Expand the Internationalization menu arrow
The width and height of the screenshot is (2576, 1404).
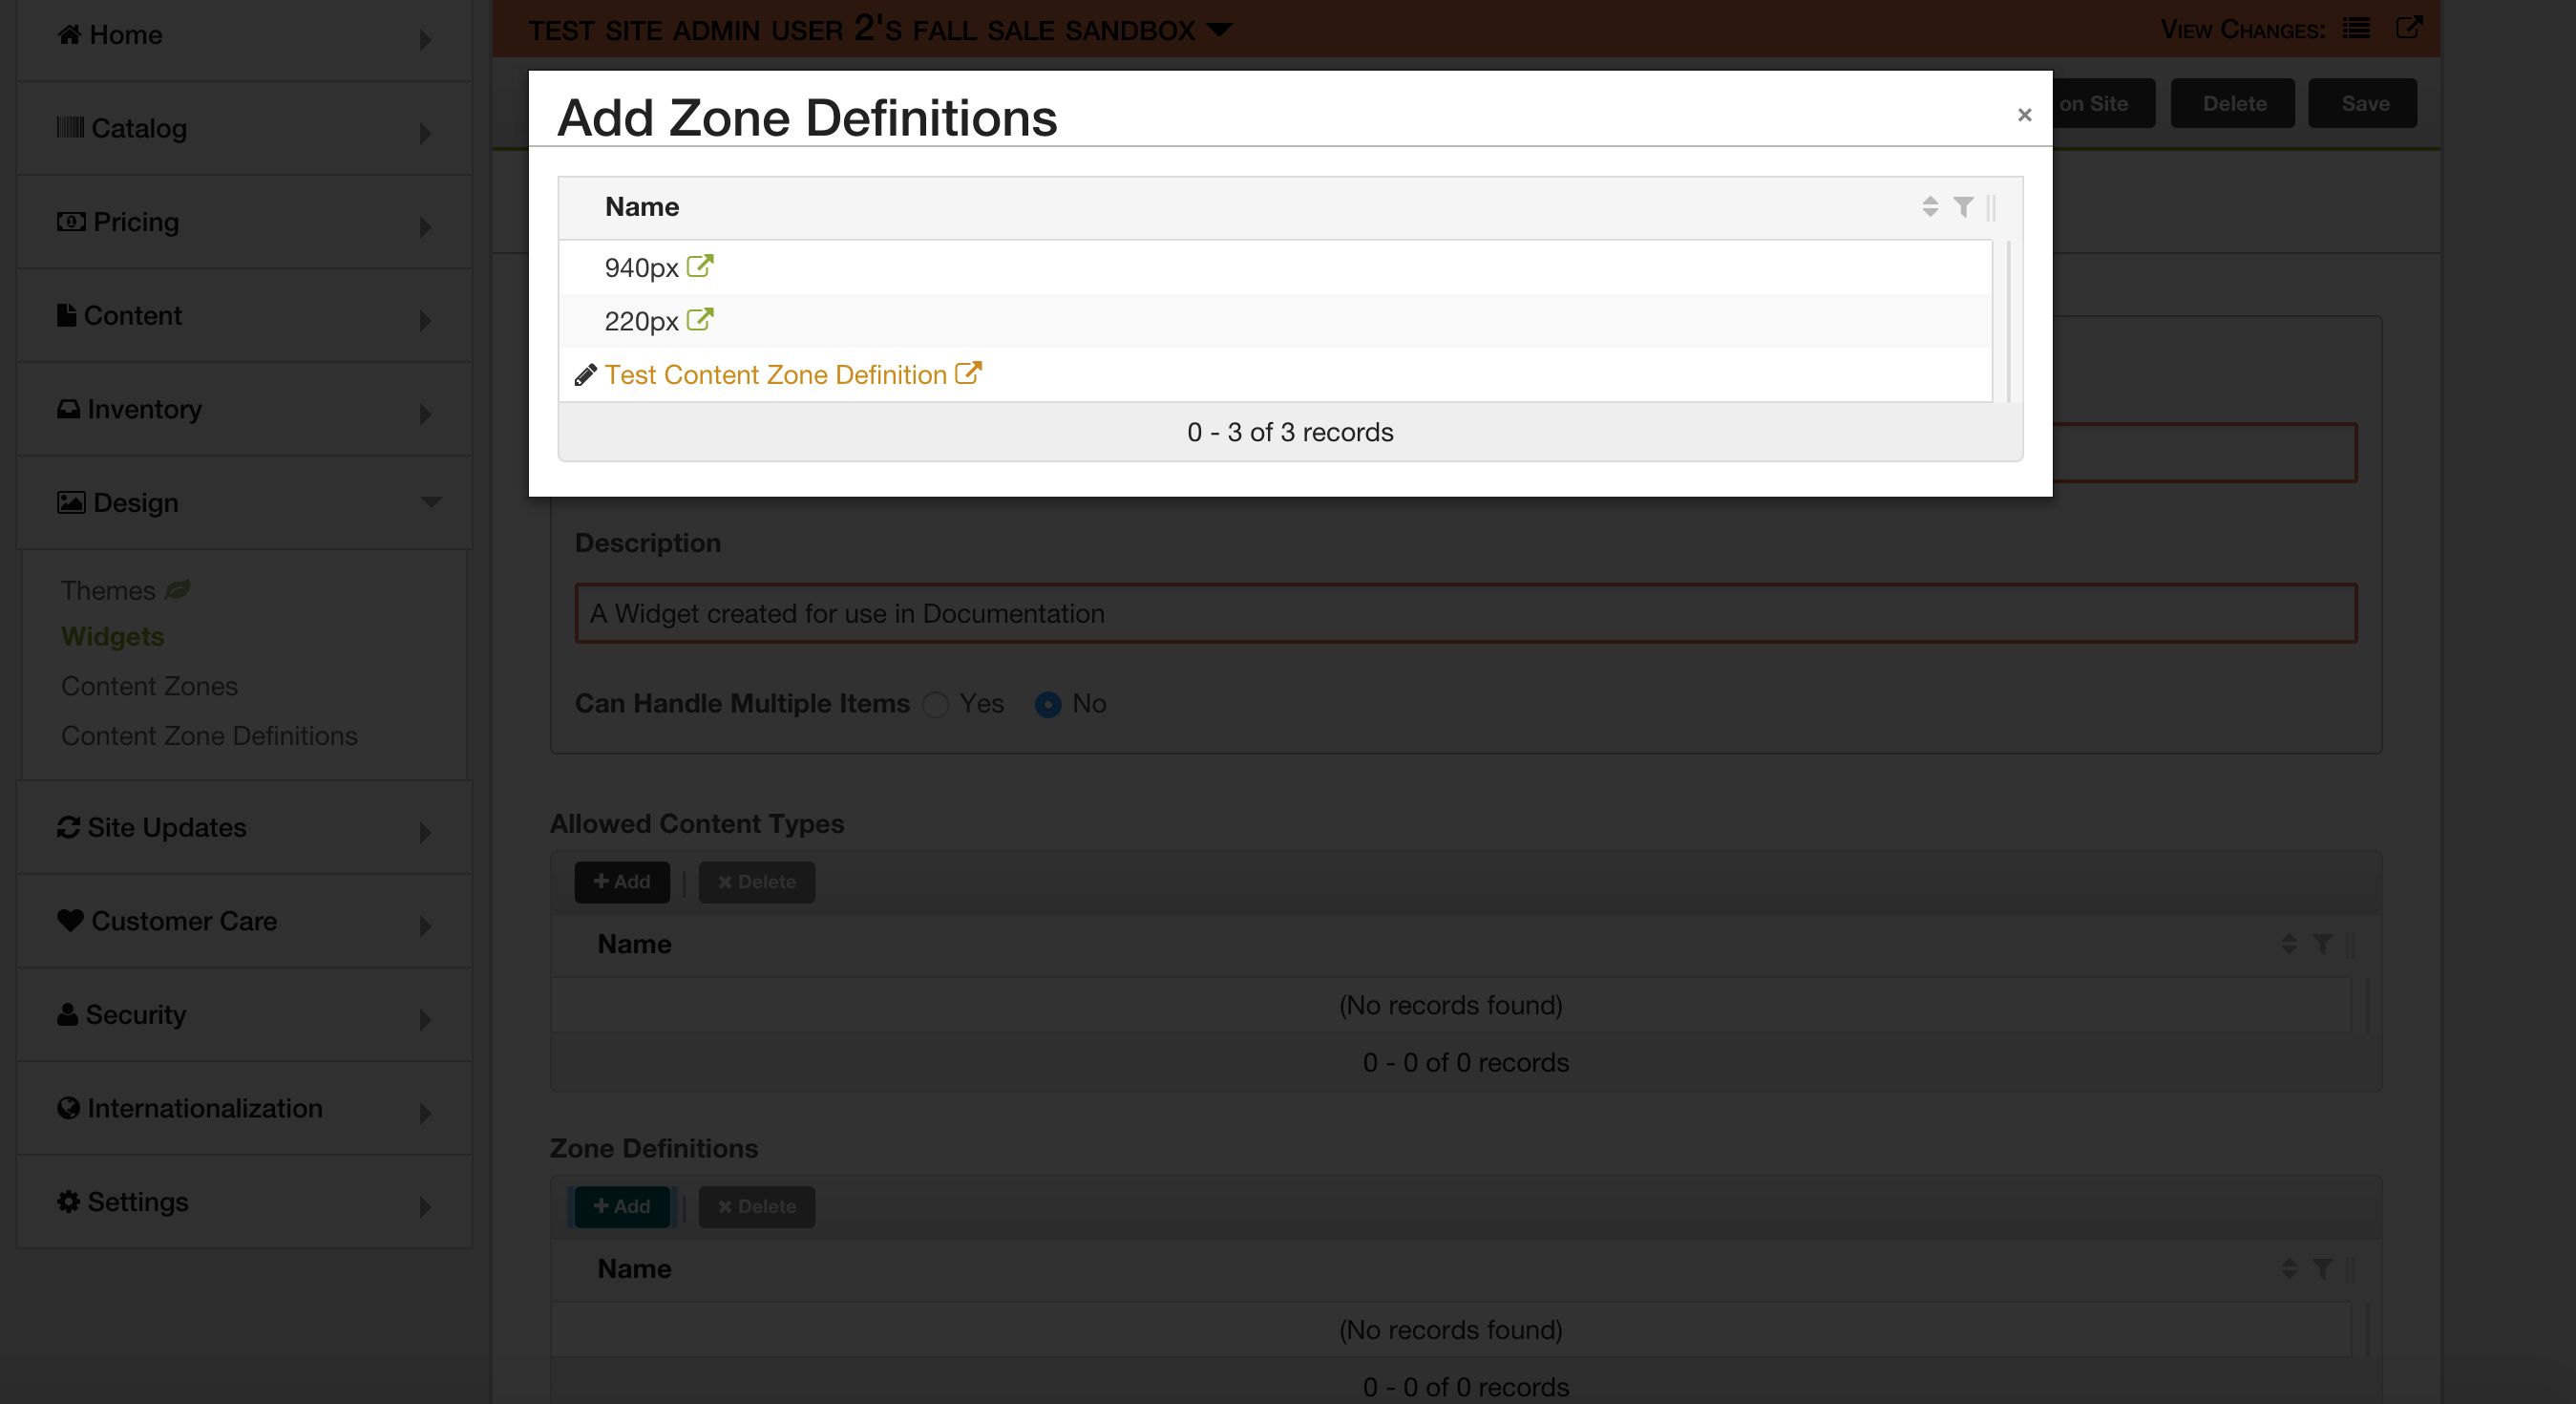(425, 1113)
